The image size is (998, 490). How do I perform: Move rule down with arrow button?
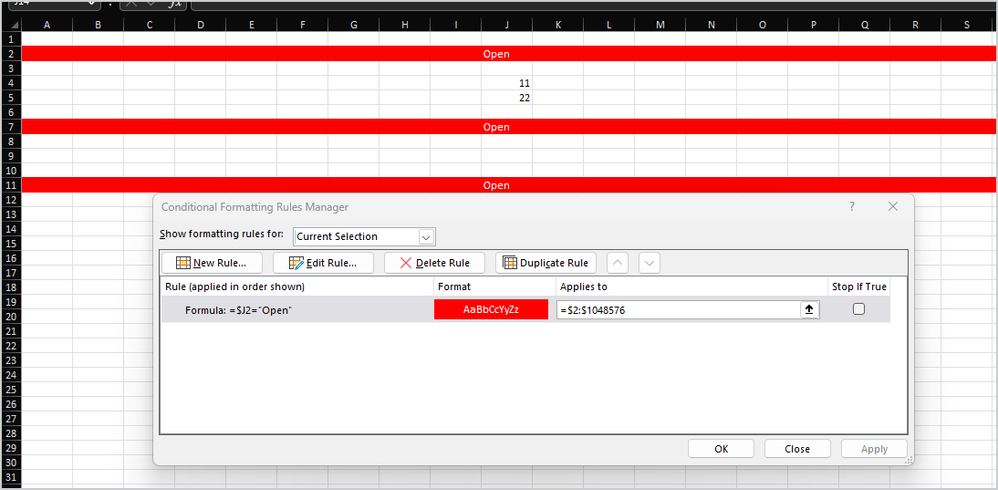point(649,263)
